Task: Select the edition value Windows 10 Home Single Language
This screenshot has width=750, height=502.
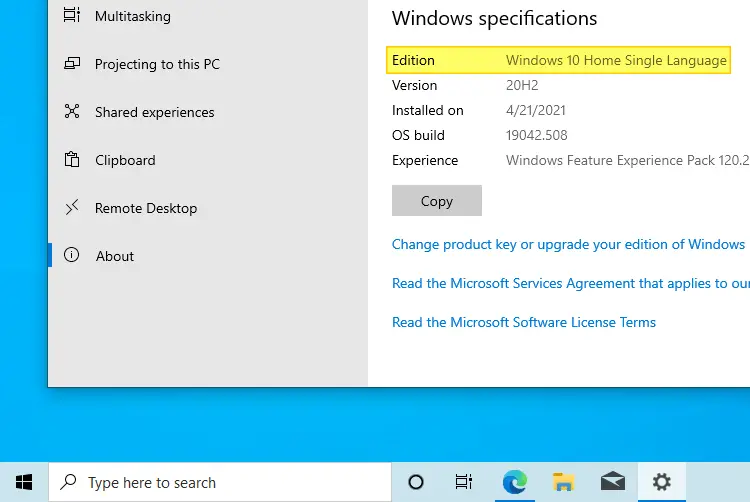Action: (616, 60)
